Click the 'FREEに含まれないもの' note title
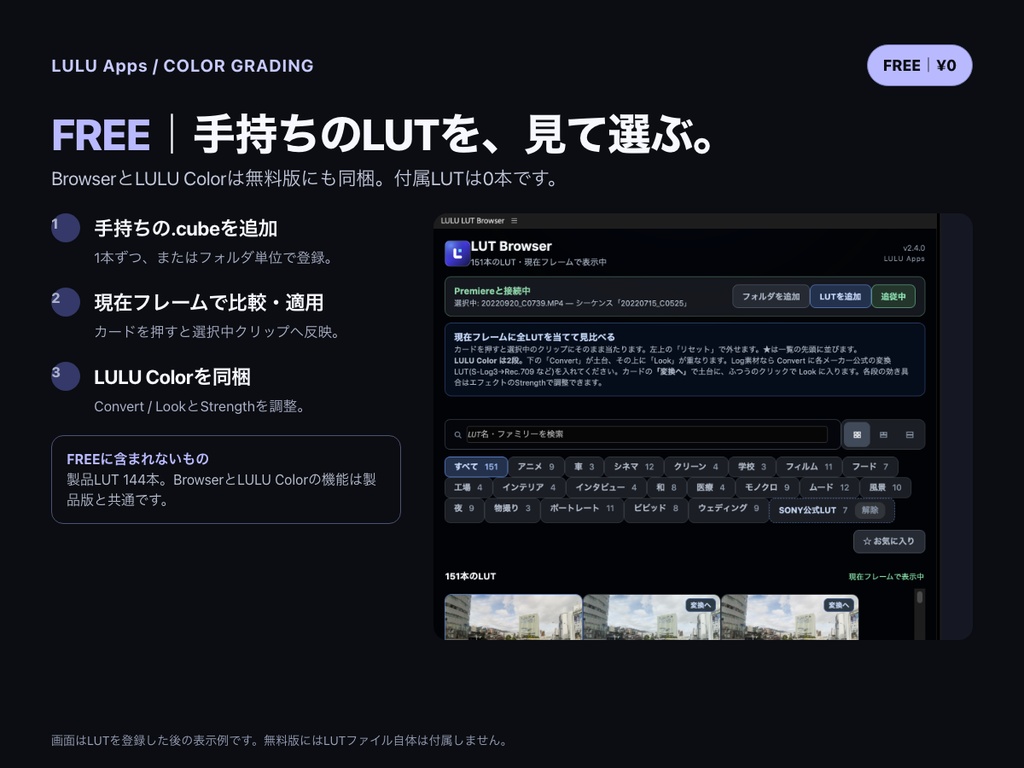 pyautogui.click(x=138, y=459)
